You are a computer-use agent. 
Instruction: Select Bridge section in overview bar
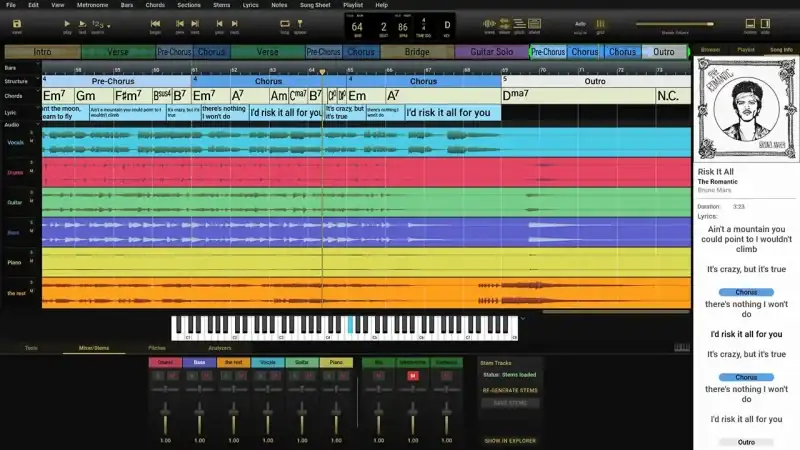point(417,52)
